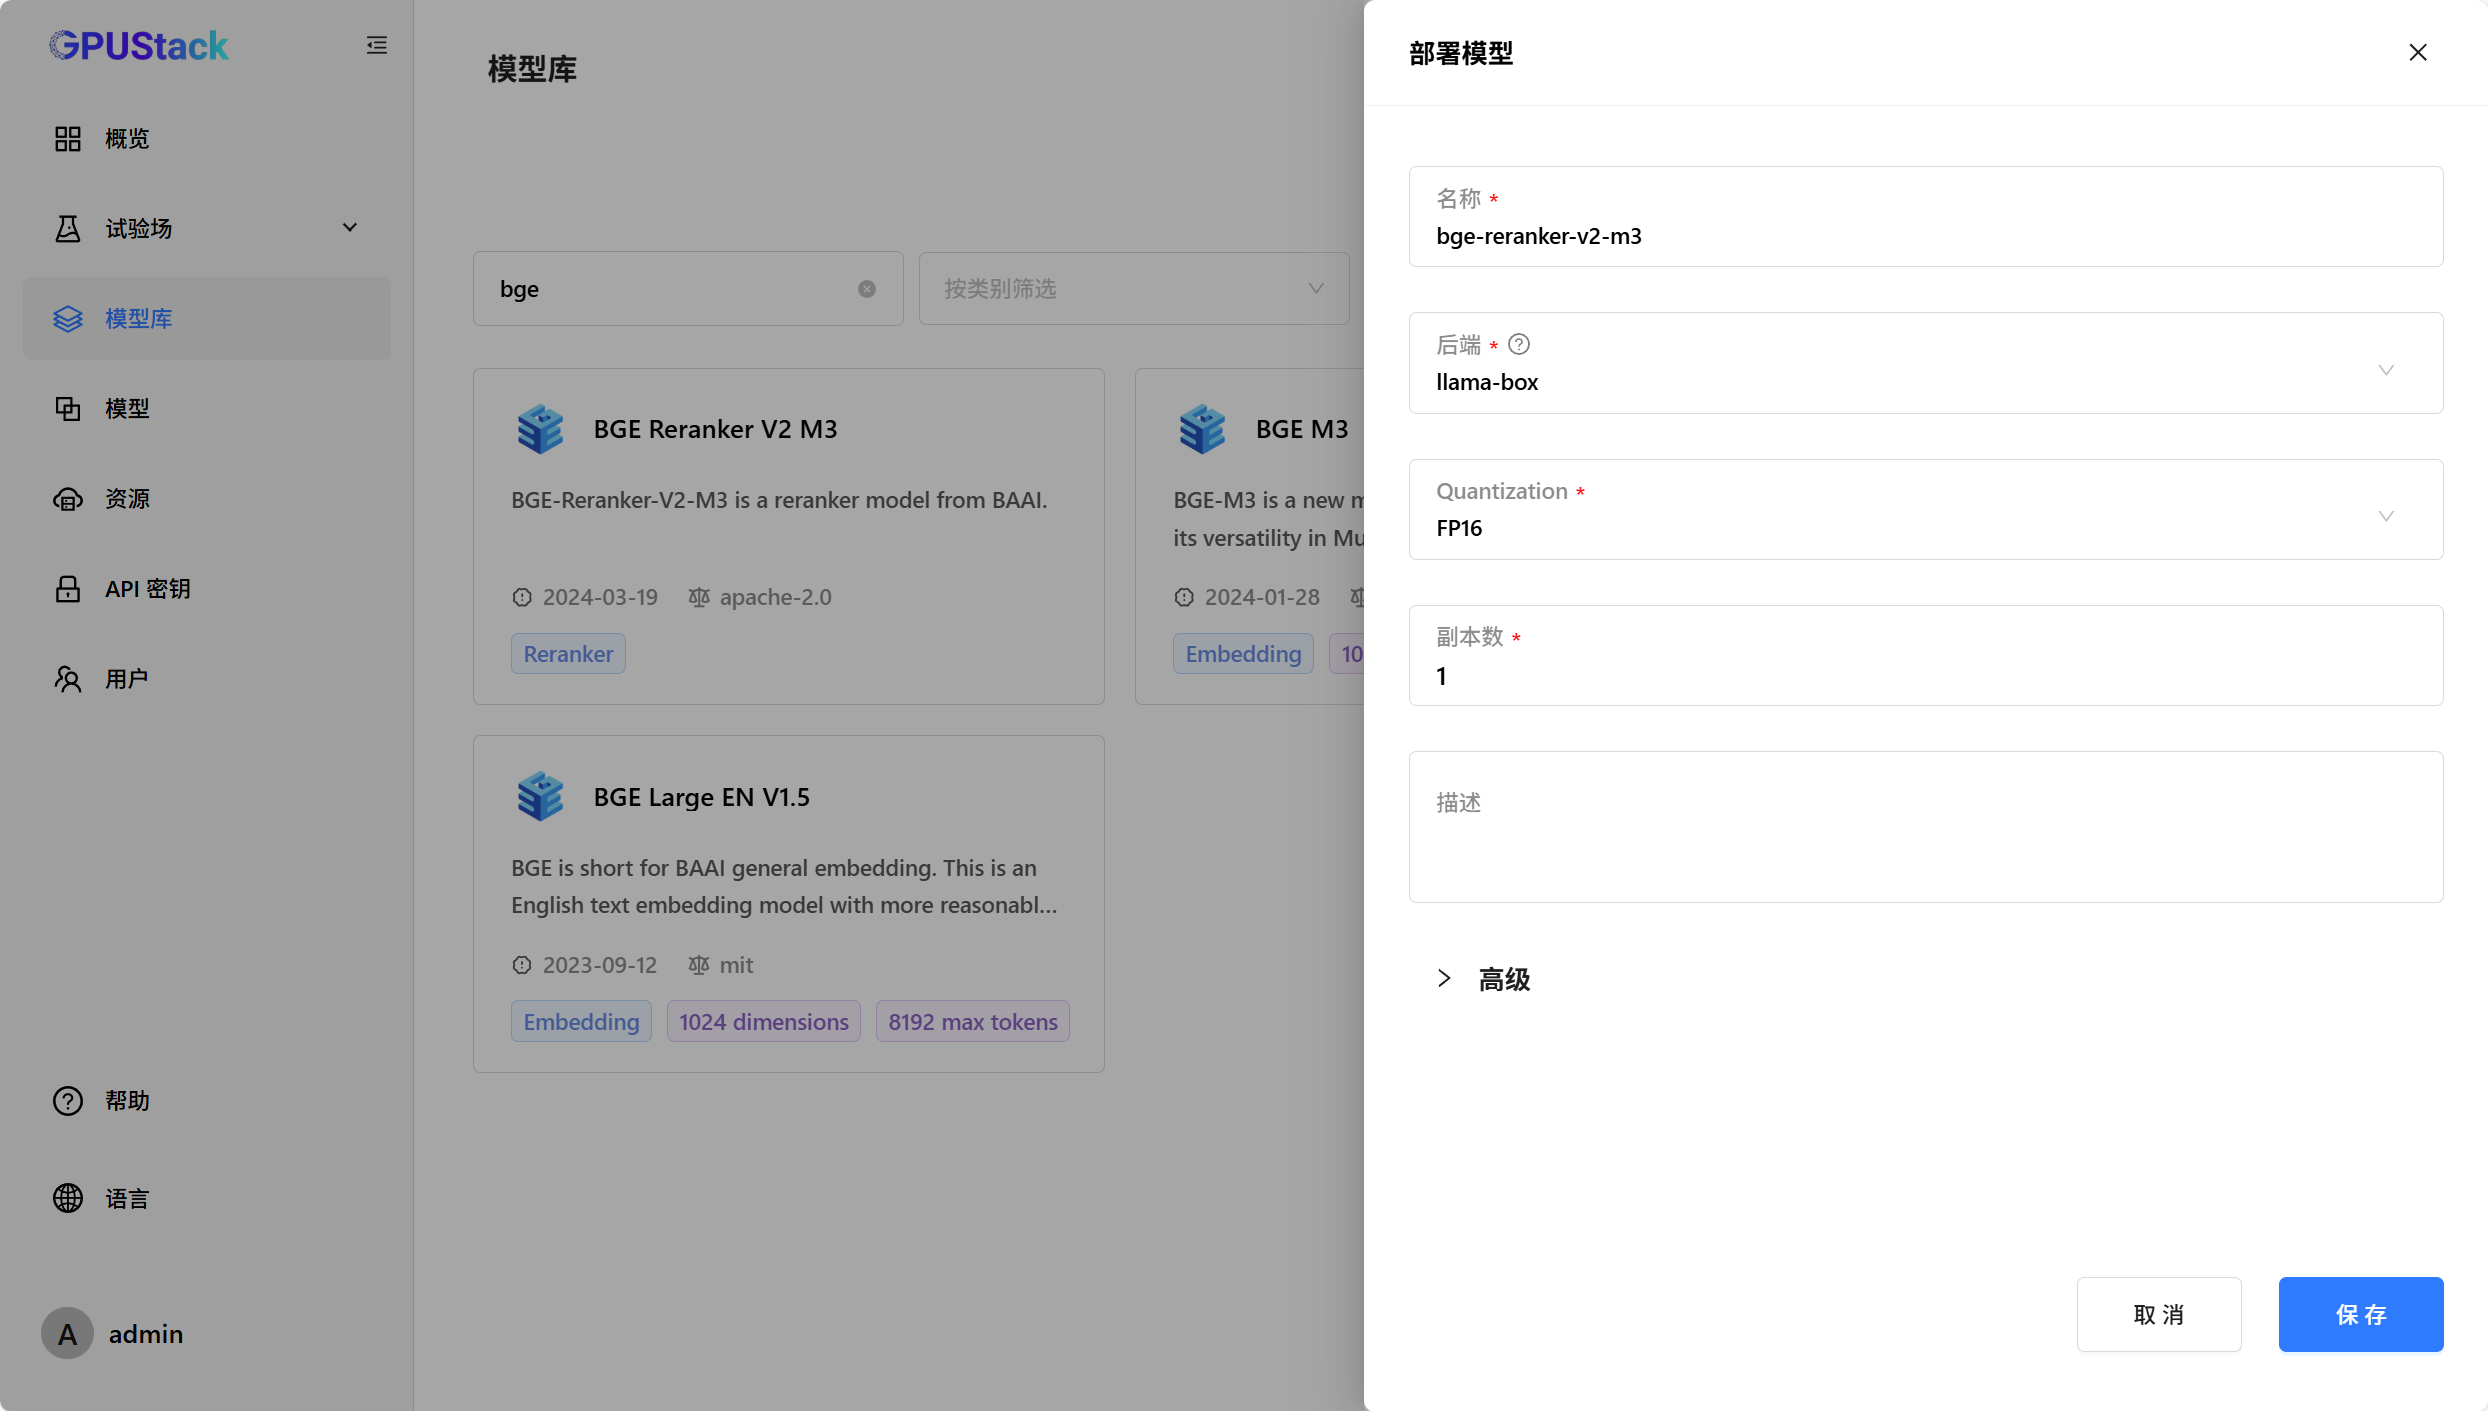Open the 语言 language globe icon
Screen dimensions: 2488x1411
click(x=67, y=1197)
